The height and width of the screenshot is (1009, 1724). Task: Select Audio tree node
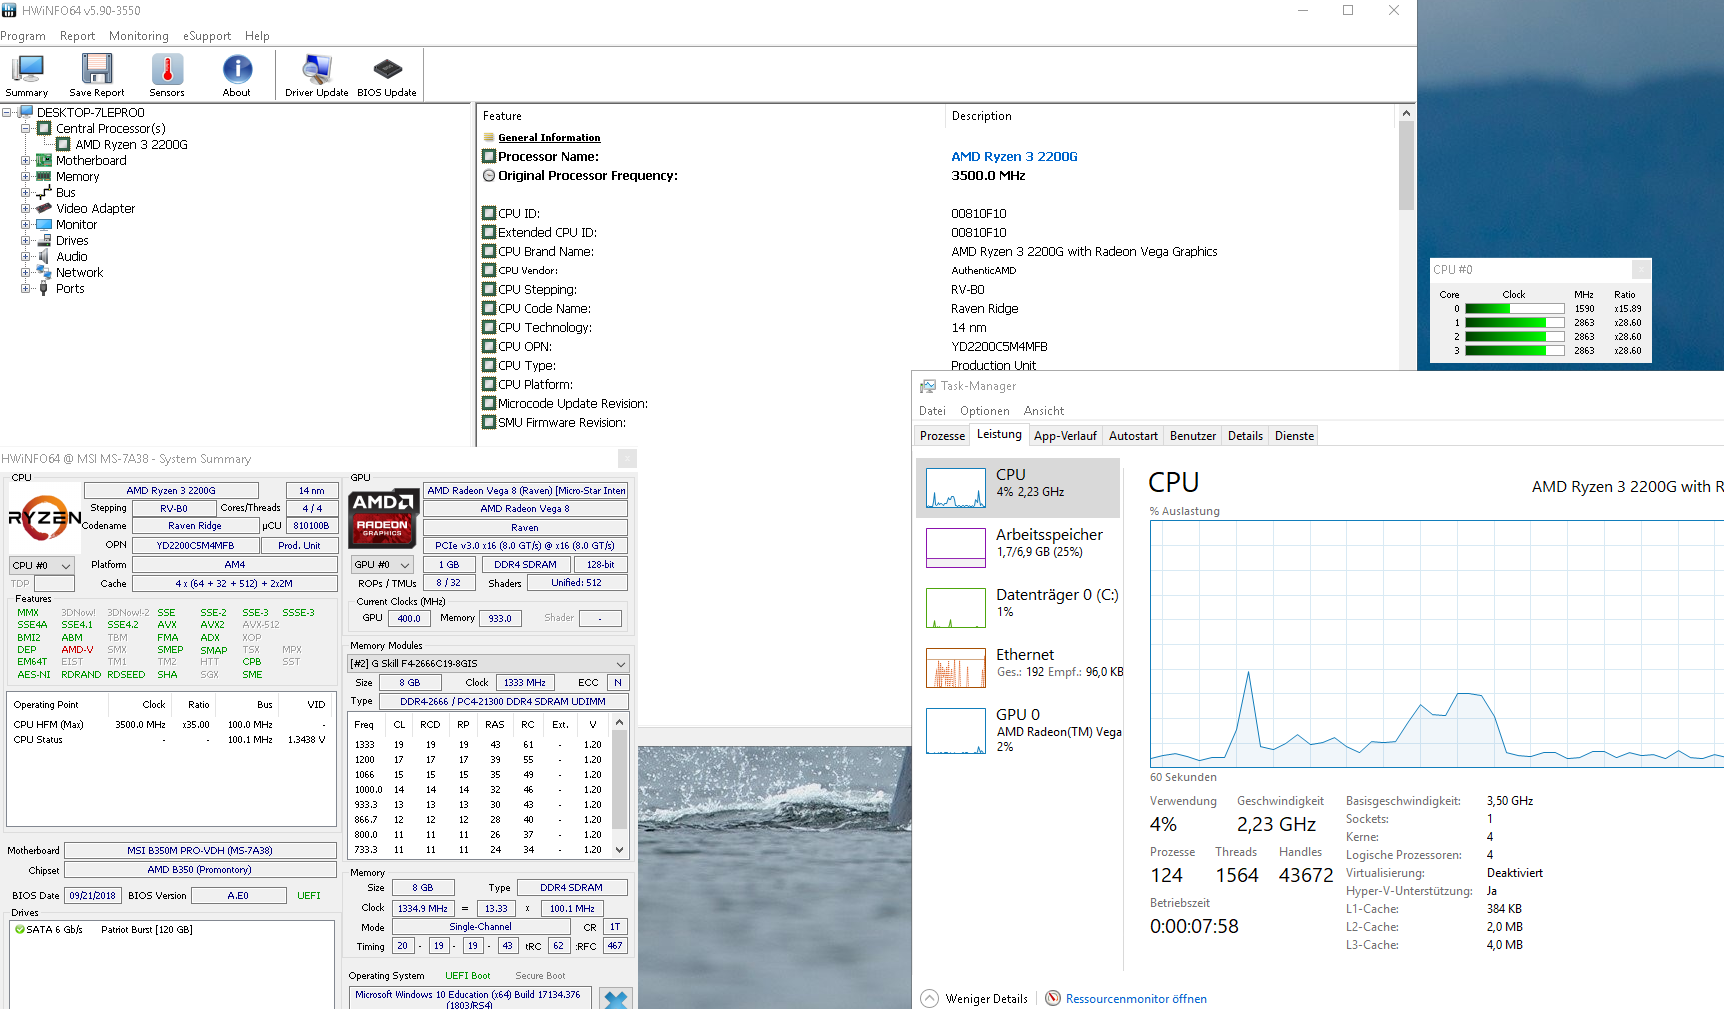72,256
